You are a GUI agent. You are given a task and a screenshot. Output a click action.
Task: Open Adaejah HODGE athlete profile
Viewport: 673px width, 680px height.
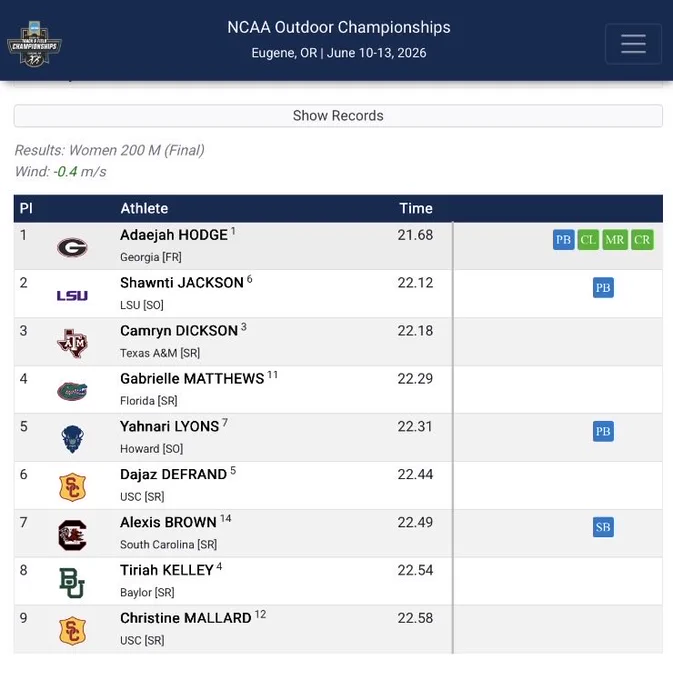tap(173, 235)
